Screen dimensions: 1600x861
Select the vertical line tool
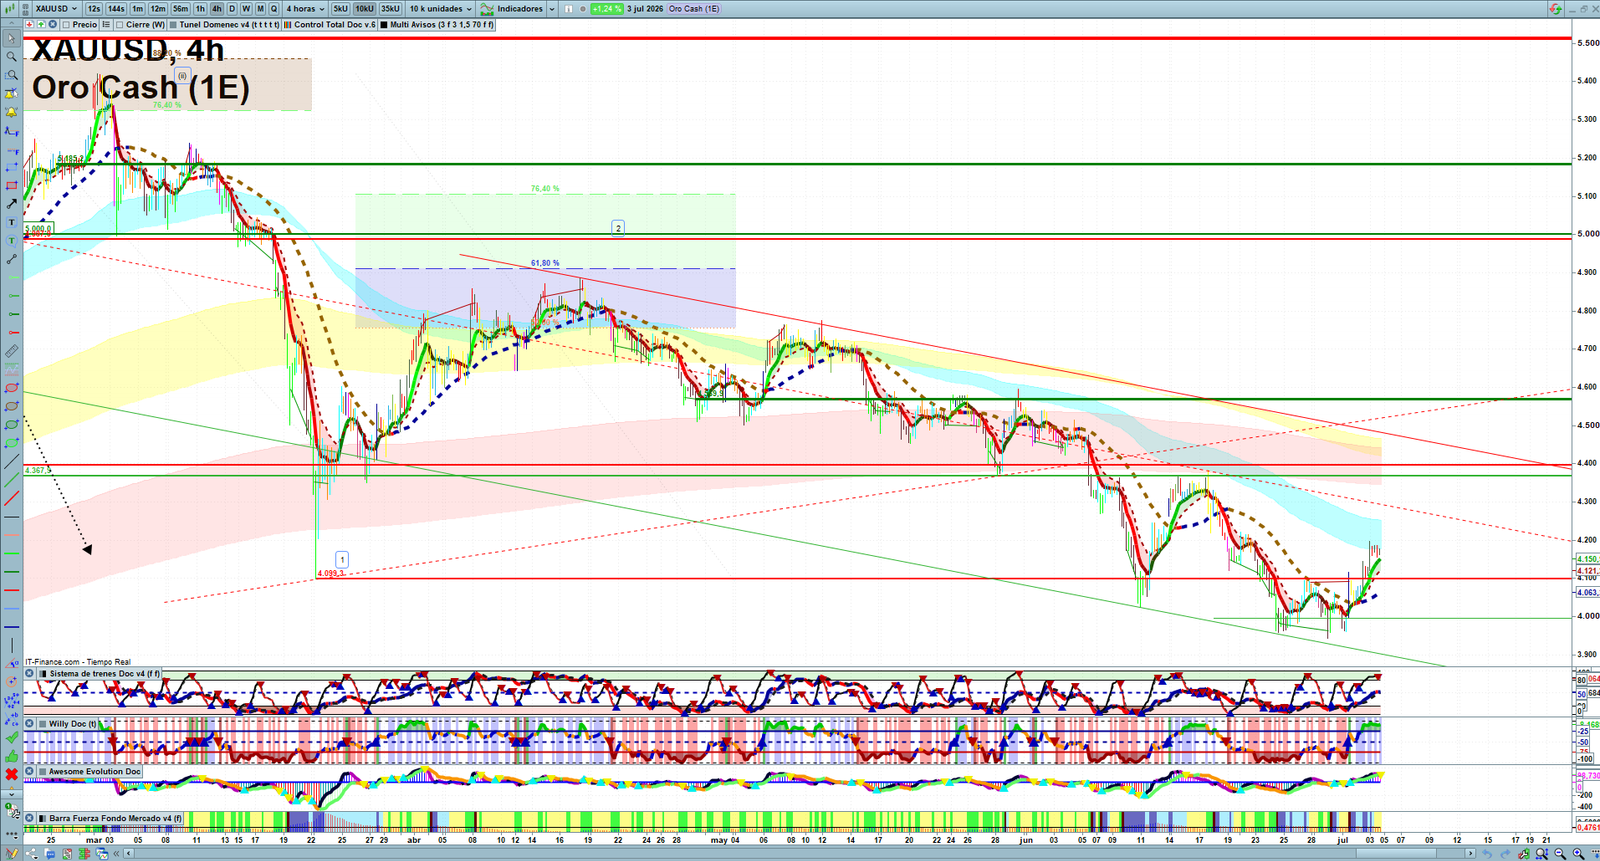[11, 645]
